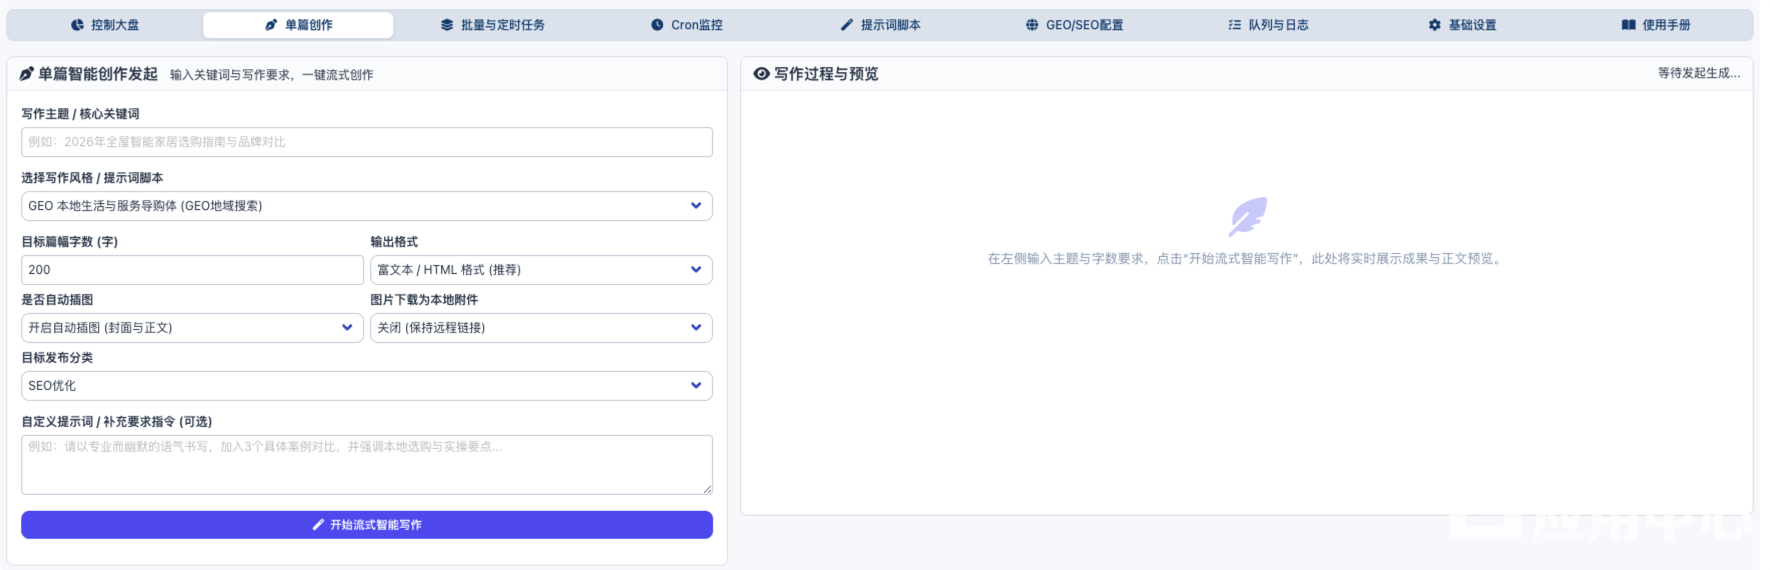This screenshot has width=1770, height=570.
Task: Click the GEO/SEO配置 globe icon
Action: pos(1032,25)
